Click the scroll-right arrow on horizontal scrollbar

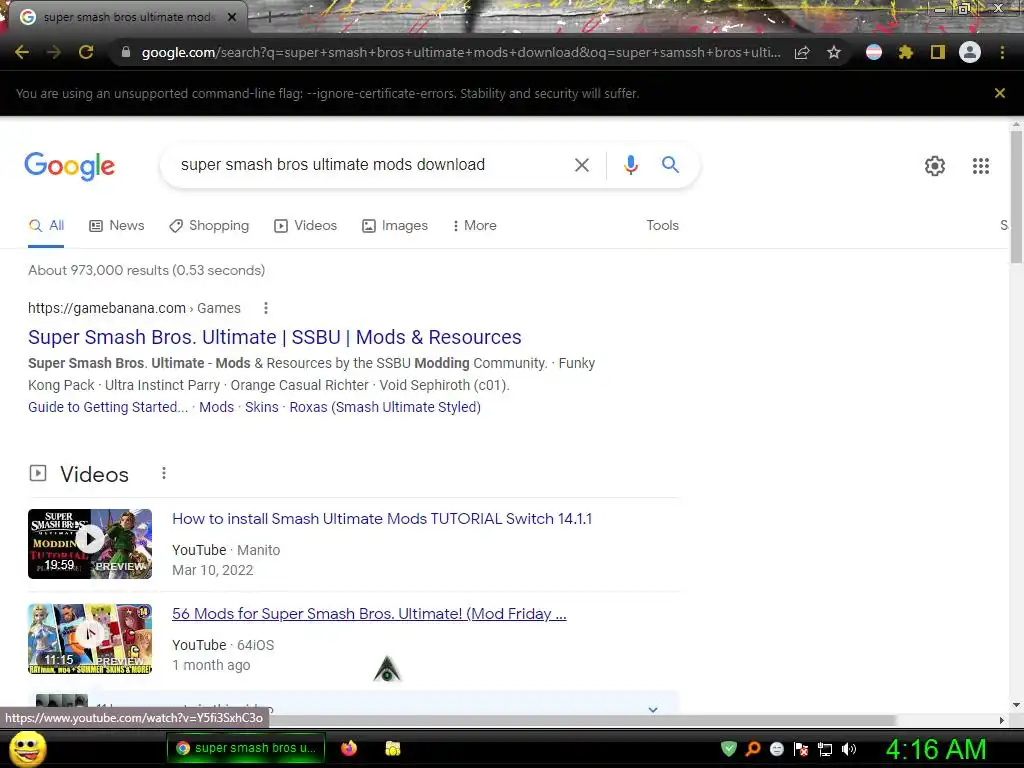point(1002,720)
